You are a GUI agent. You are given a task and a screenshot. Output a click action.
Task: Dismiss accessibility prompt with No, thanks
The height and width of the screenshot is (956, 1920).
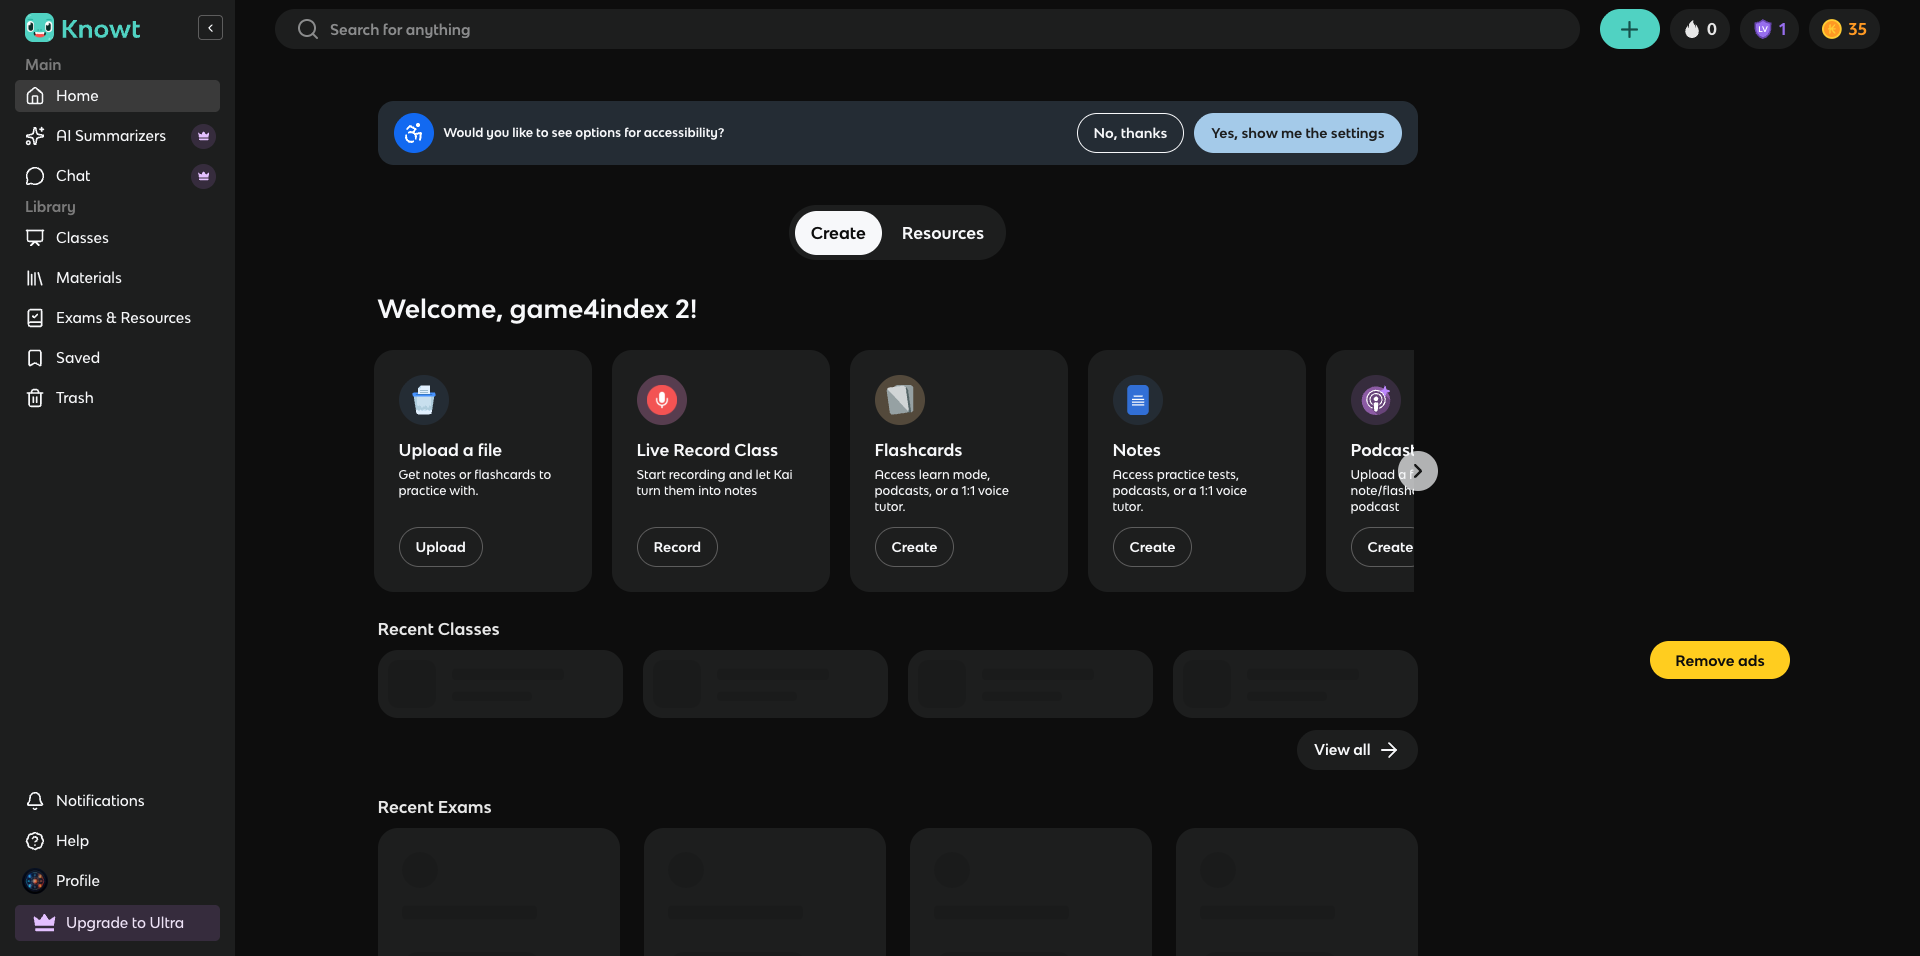click(1129, 132)
